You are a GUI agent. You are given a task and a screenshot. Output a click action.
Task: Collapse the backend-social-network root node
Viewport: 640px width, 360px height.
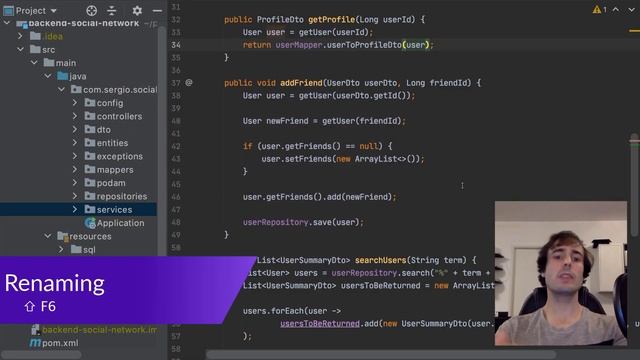click(x=7, y=23)
